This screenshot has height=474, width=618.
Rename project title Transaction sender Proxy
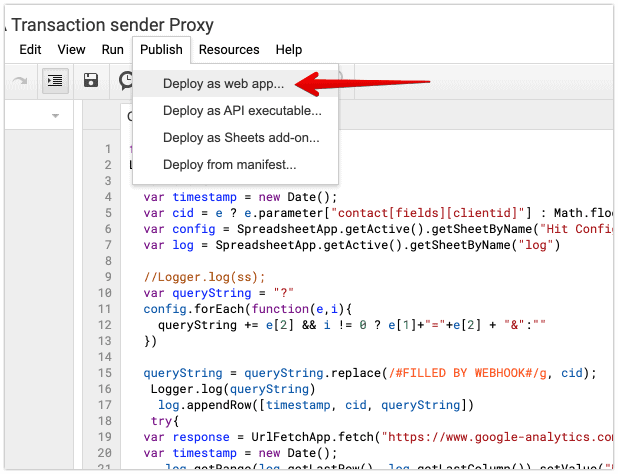pos(112,25)
